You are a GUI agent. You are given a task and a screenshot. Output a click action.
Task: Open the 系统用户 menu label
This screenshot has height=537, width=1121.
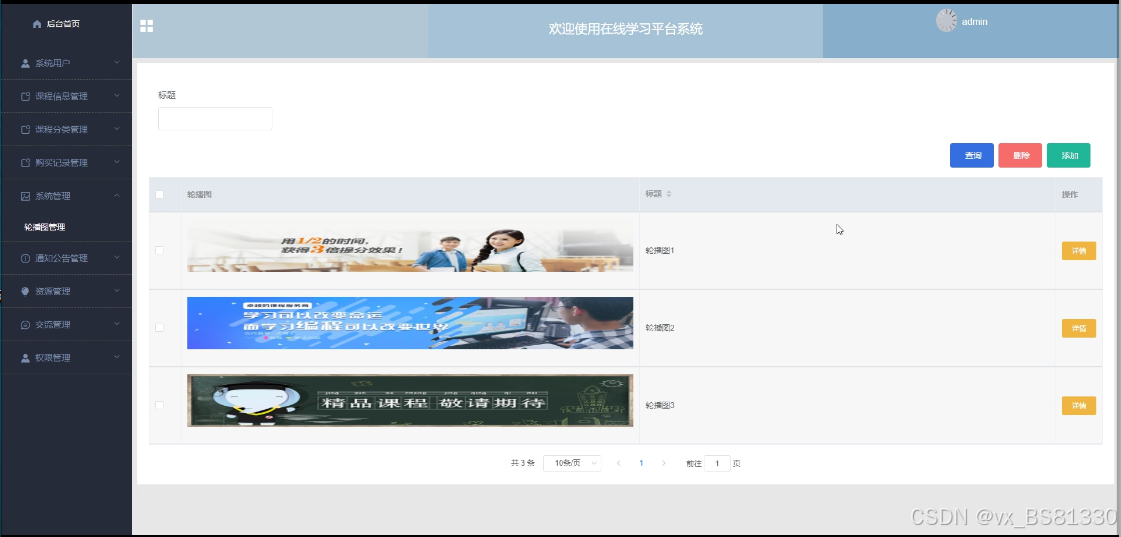click(x=53, y=64)
